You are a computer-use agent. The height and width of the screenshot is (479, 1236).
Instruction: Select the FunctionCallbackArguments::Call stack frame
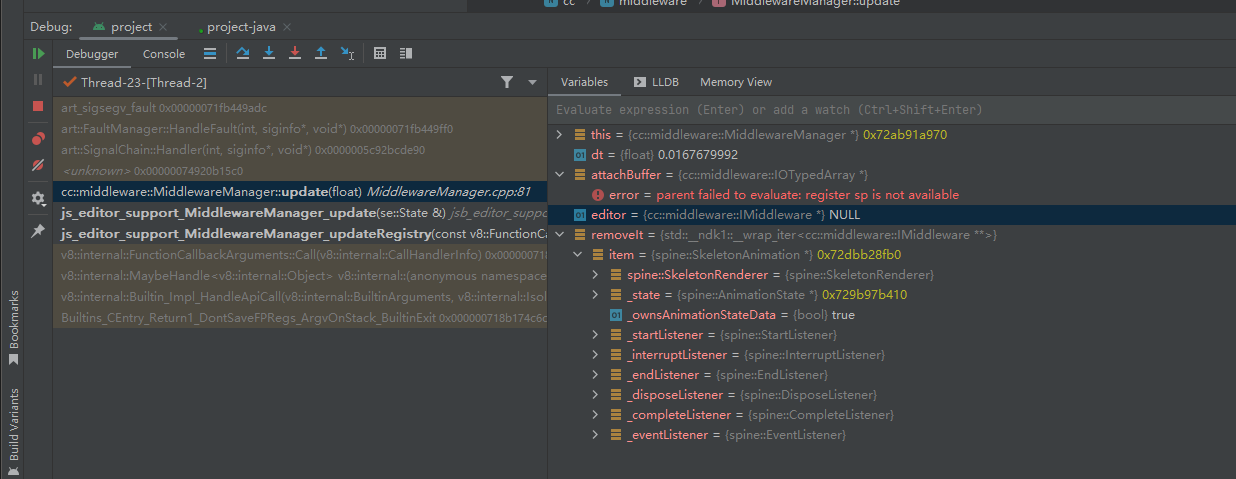(x=301, y=254)
